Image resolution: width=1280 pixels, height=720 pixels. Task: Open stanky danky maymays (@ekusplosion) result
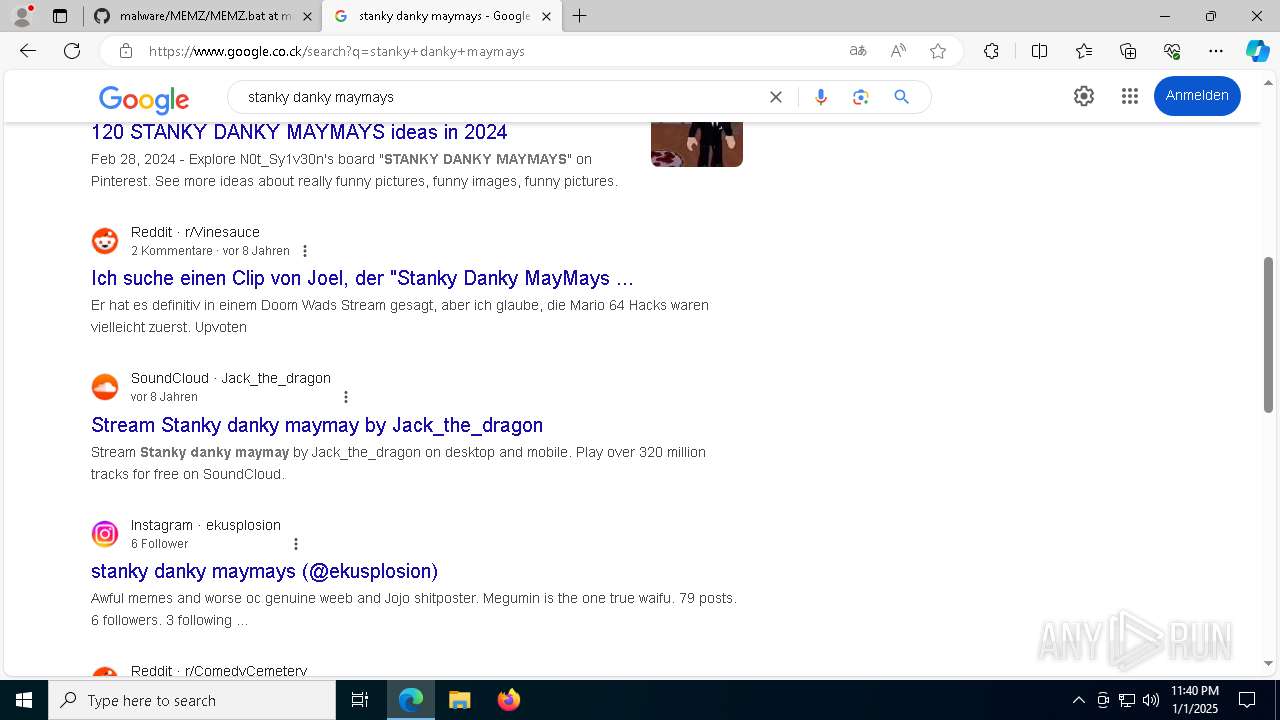(x=264, y=571)
